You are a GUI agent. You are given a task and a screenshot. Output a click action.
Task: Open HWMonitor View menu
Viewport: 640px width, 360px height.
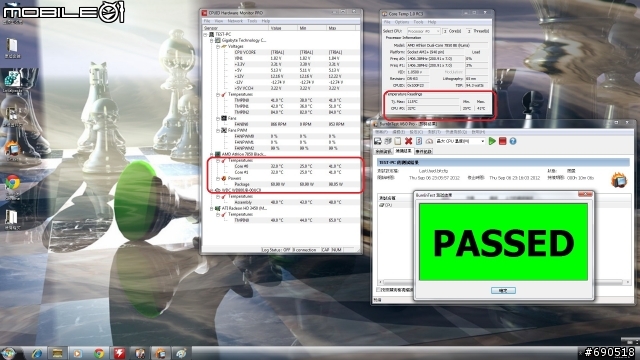tap(219, 21)
